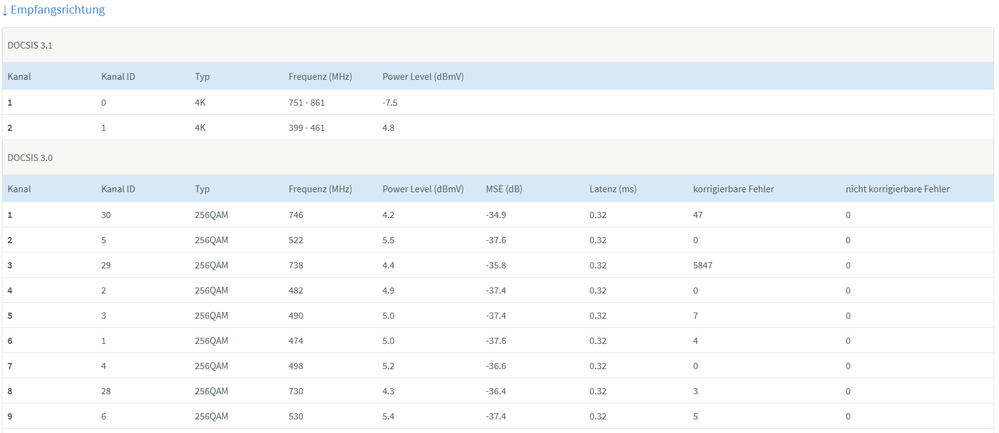Click the korrigierbare Fehler column header
The image size is (999, 433).
(x=733, y=189)
